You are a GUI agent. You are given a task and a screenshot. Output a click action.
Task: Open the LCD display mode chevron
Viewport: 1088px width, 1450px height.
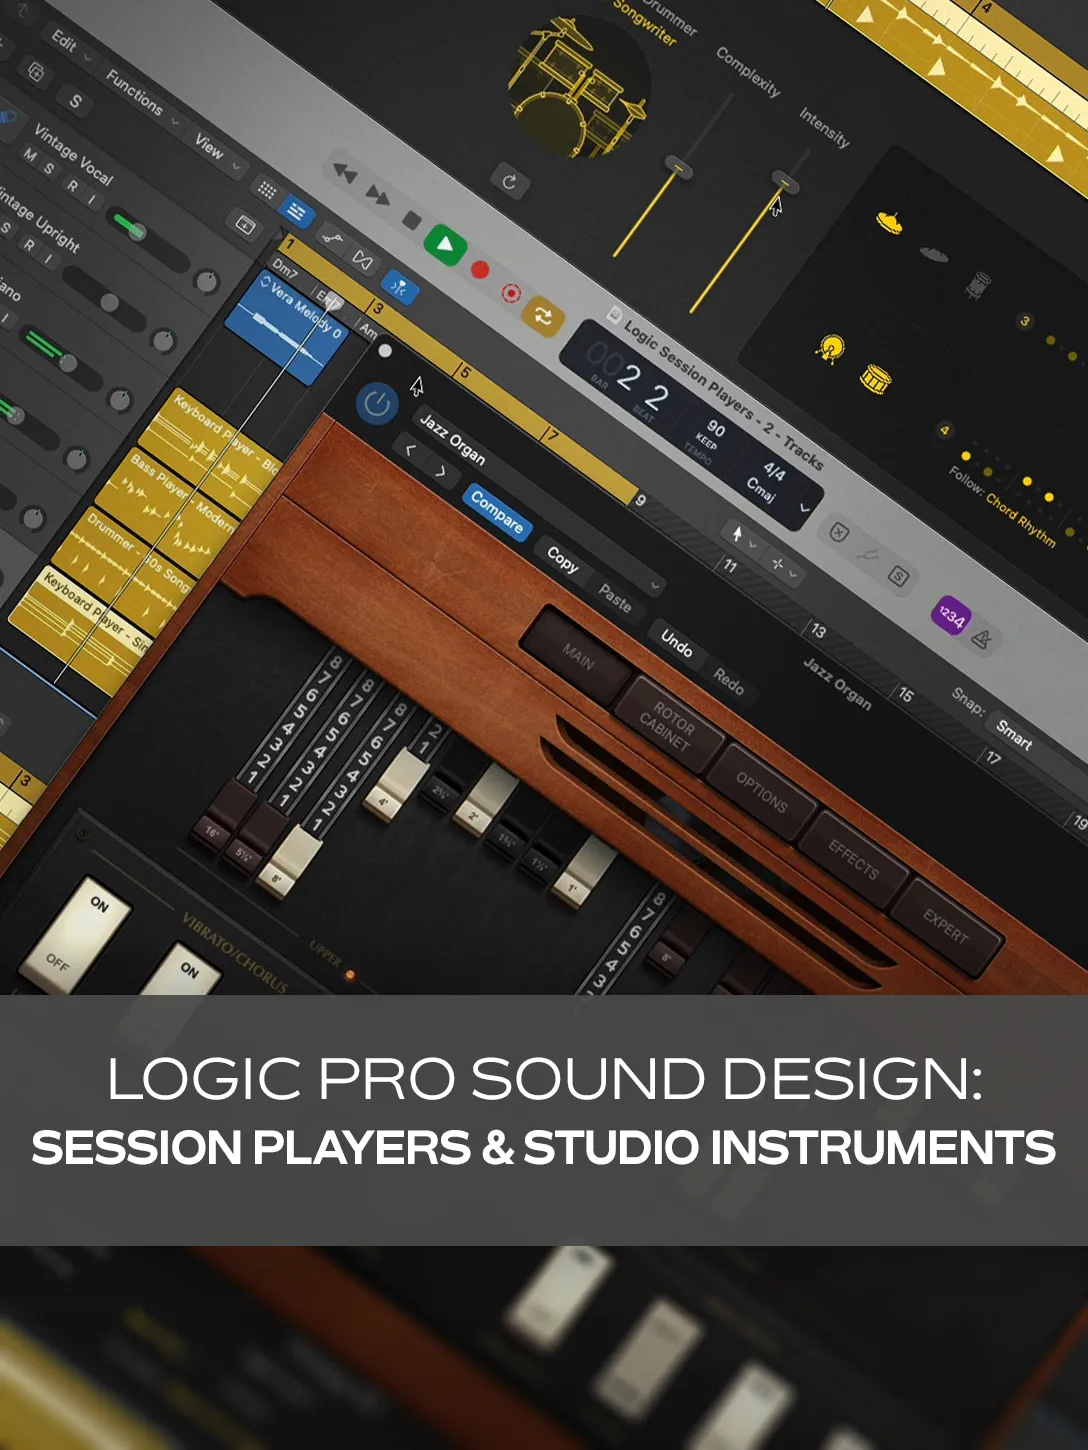[804, 508]
